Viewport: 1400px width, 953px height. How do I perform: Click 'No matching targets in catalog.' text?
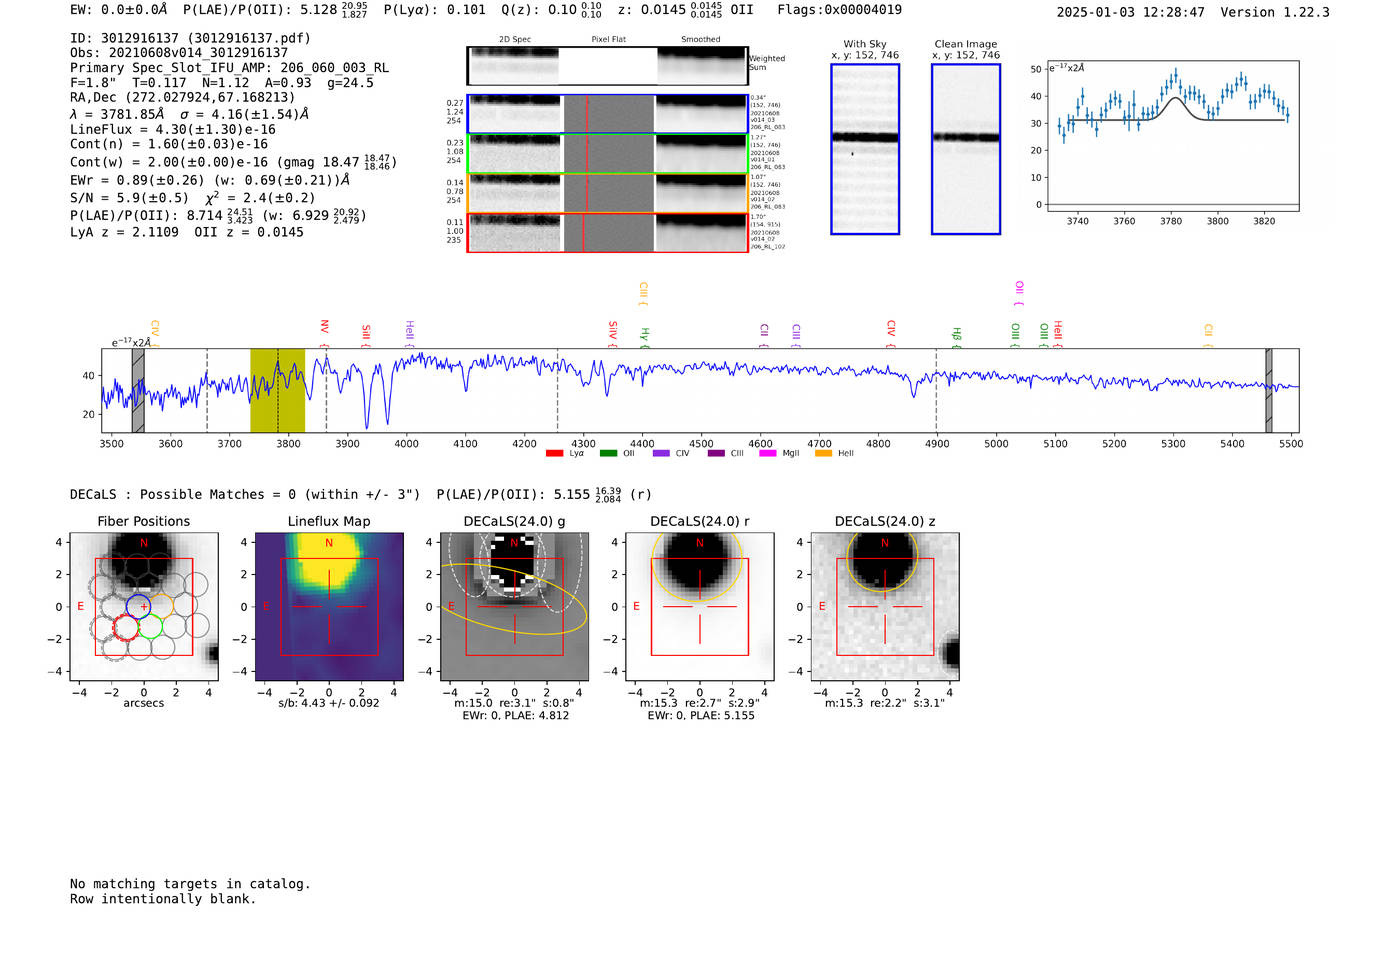click(x=190, y=884)
